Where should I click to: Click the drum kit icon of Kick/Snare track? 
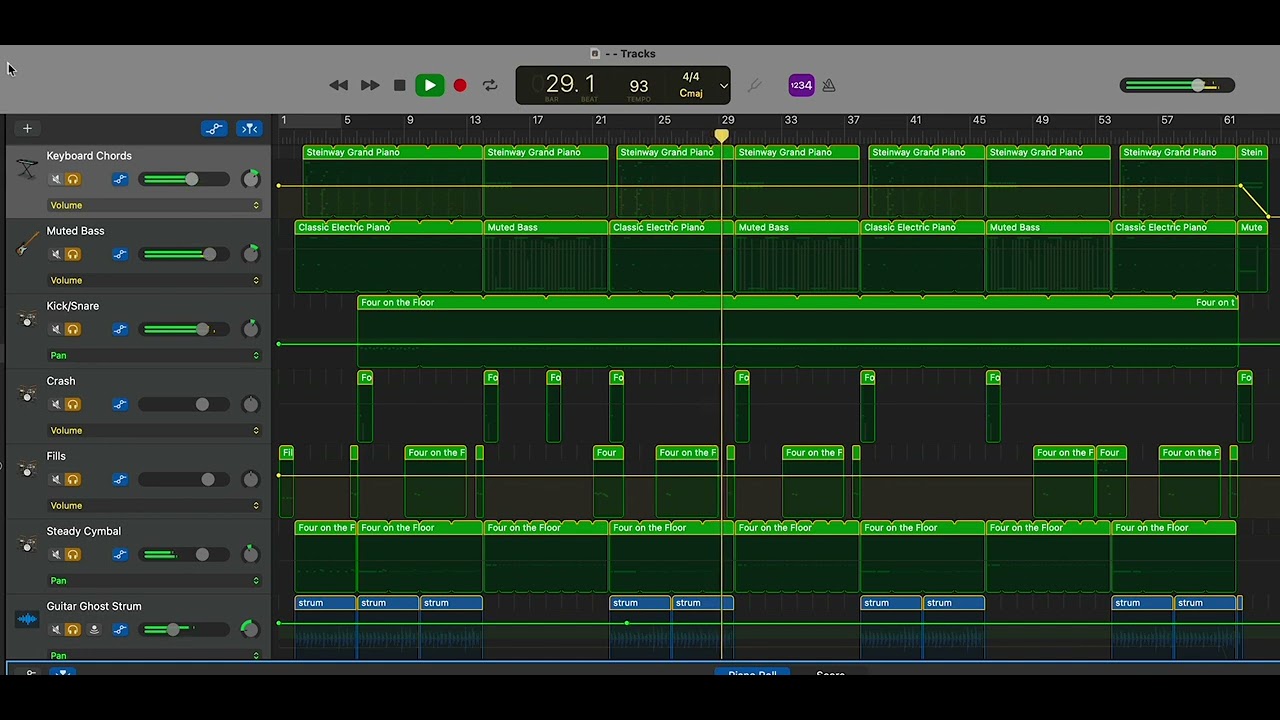(27, 320)
